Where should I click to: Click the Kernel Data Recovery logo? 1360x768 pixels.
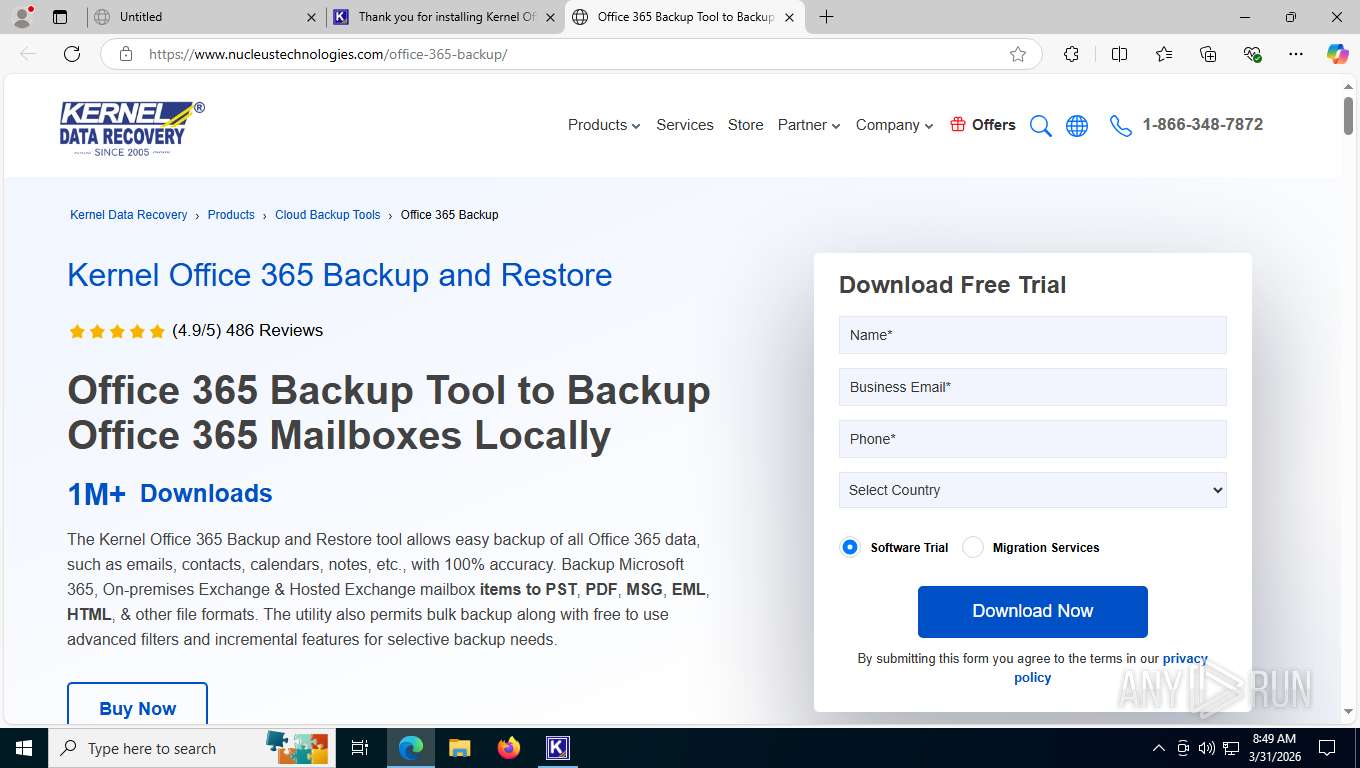132,128
